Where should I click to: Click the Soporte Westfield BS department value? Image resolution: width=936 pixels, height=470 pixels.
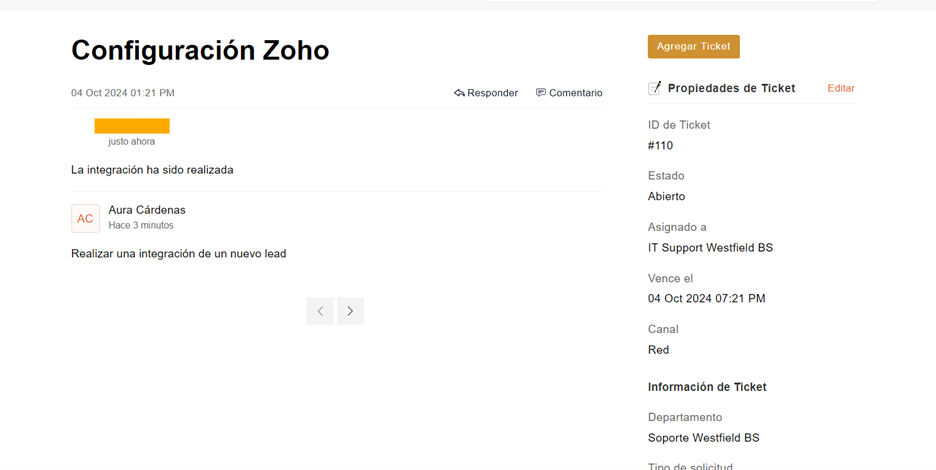703,438
